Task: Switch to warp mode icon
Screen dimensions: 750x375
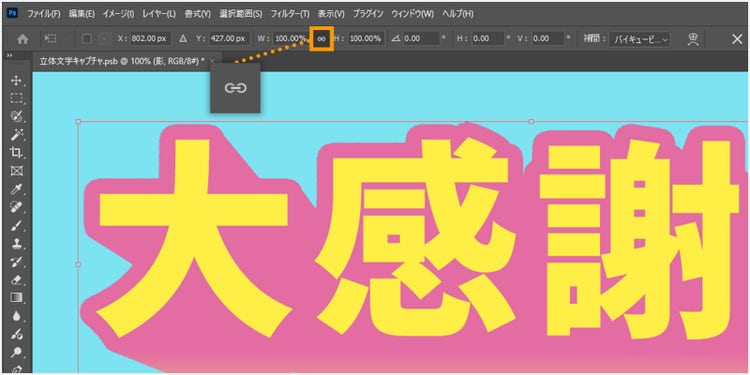Action: (x=693, y=39)
